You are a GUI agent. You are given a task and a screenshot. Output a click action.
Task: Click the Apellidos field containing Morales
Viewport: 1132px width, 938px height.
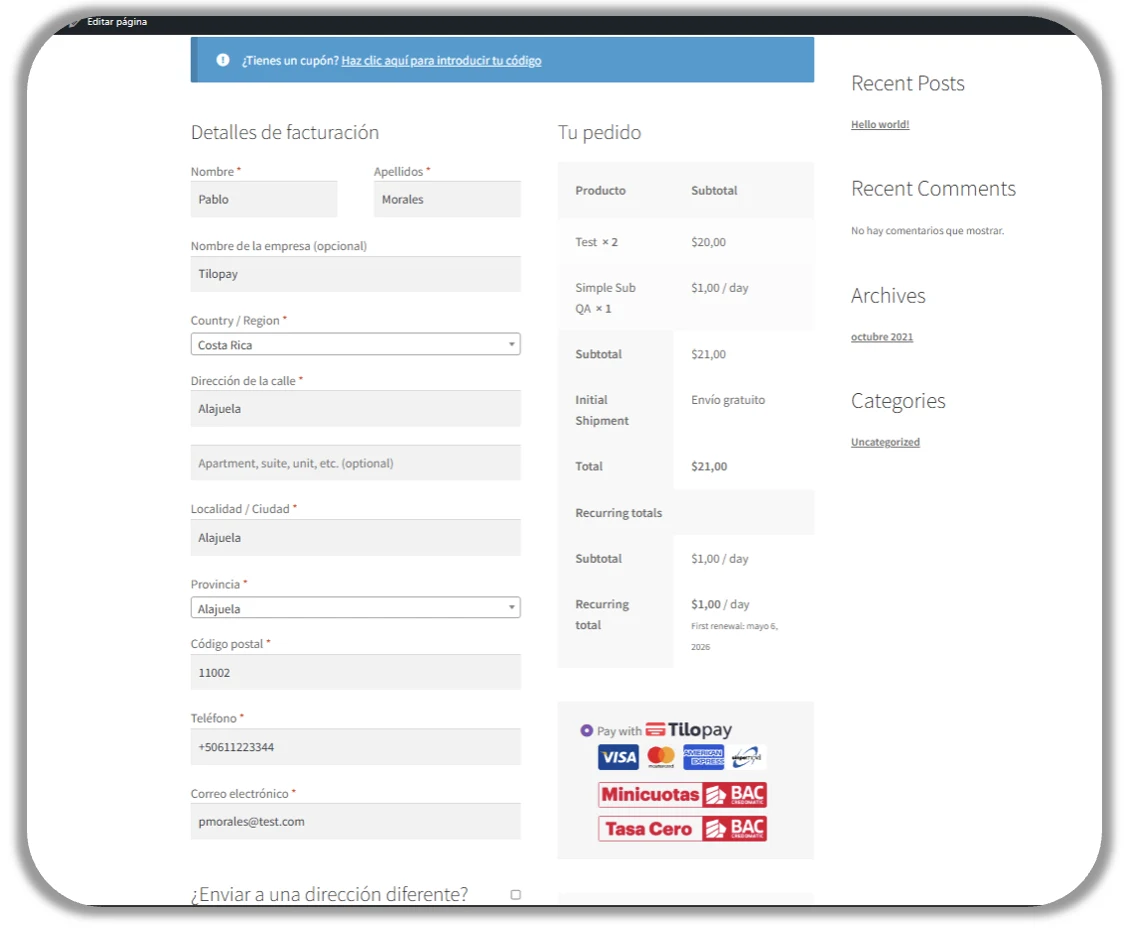click(447, 199)
